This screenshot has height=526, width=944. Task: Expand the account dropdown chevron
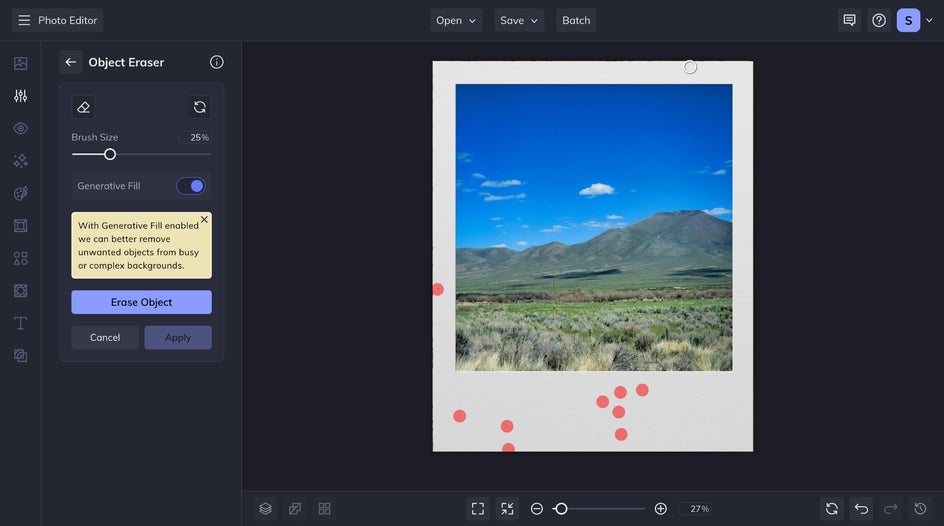(x=929, y=20)
